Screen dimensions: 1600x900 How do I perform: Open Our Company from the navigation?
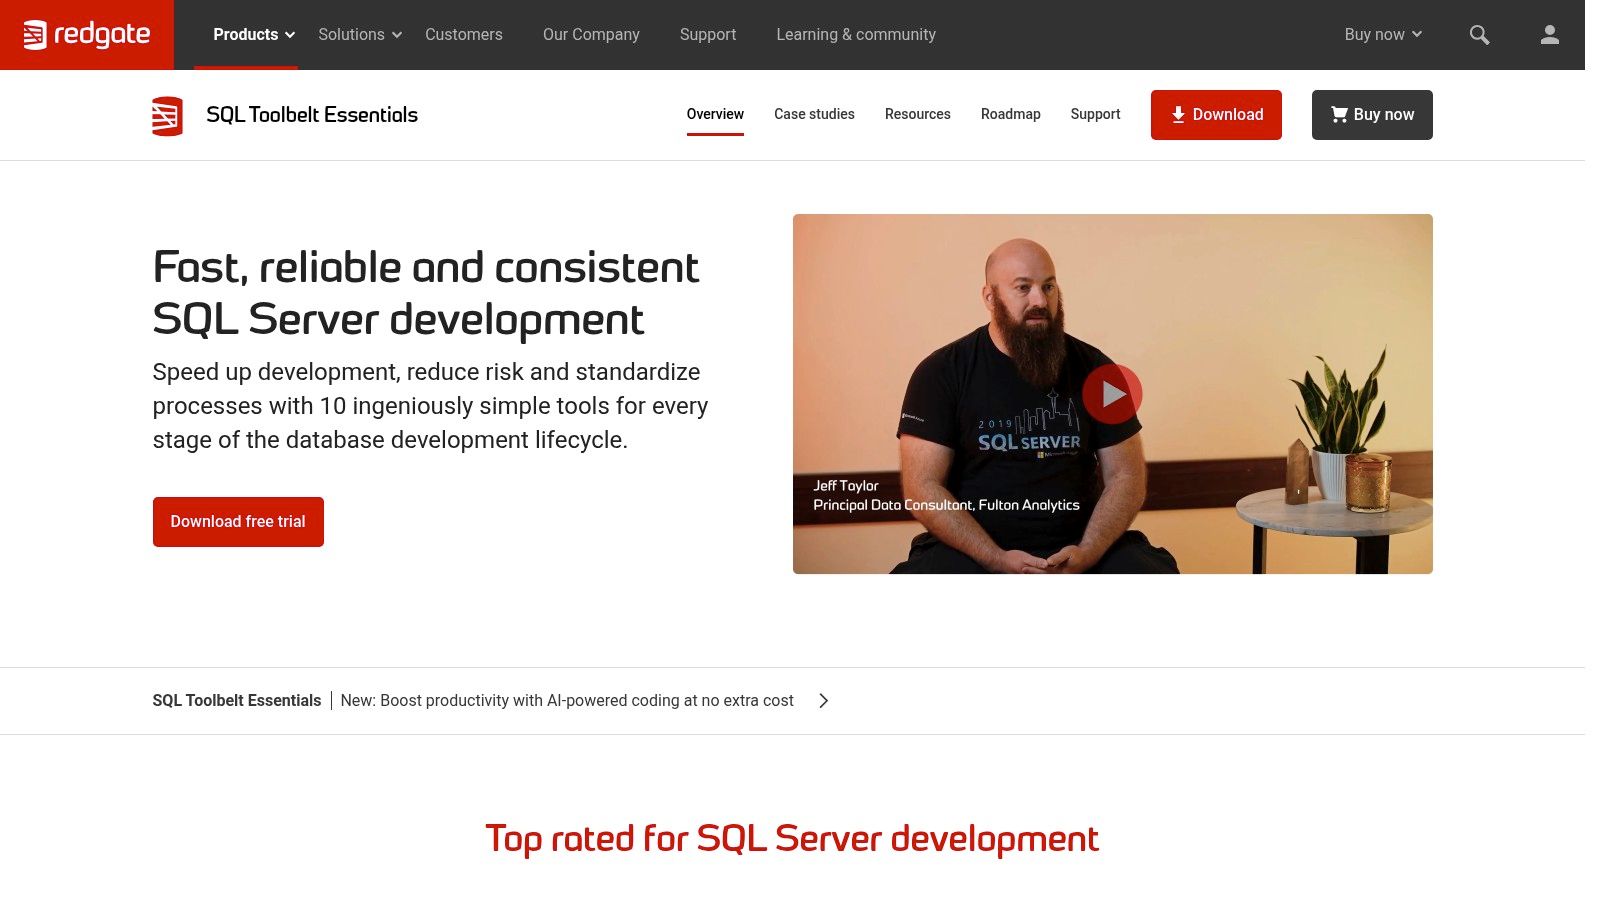point(591,34)
